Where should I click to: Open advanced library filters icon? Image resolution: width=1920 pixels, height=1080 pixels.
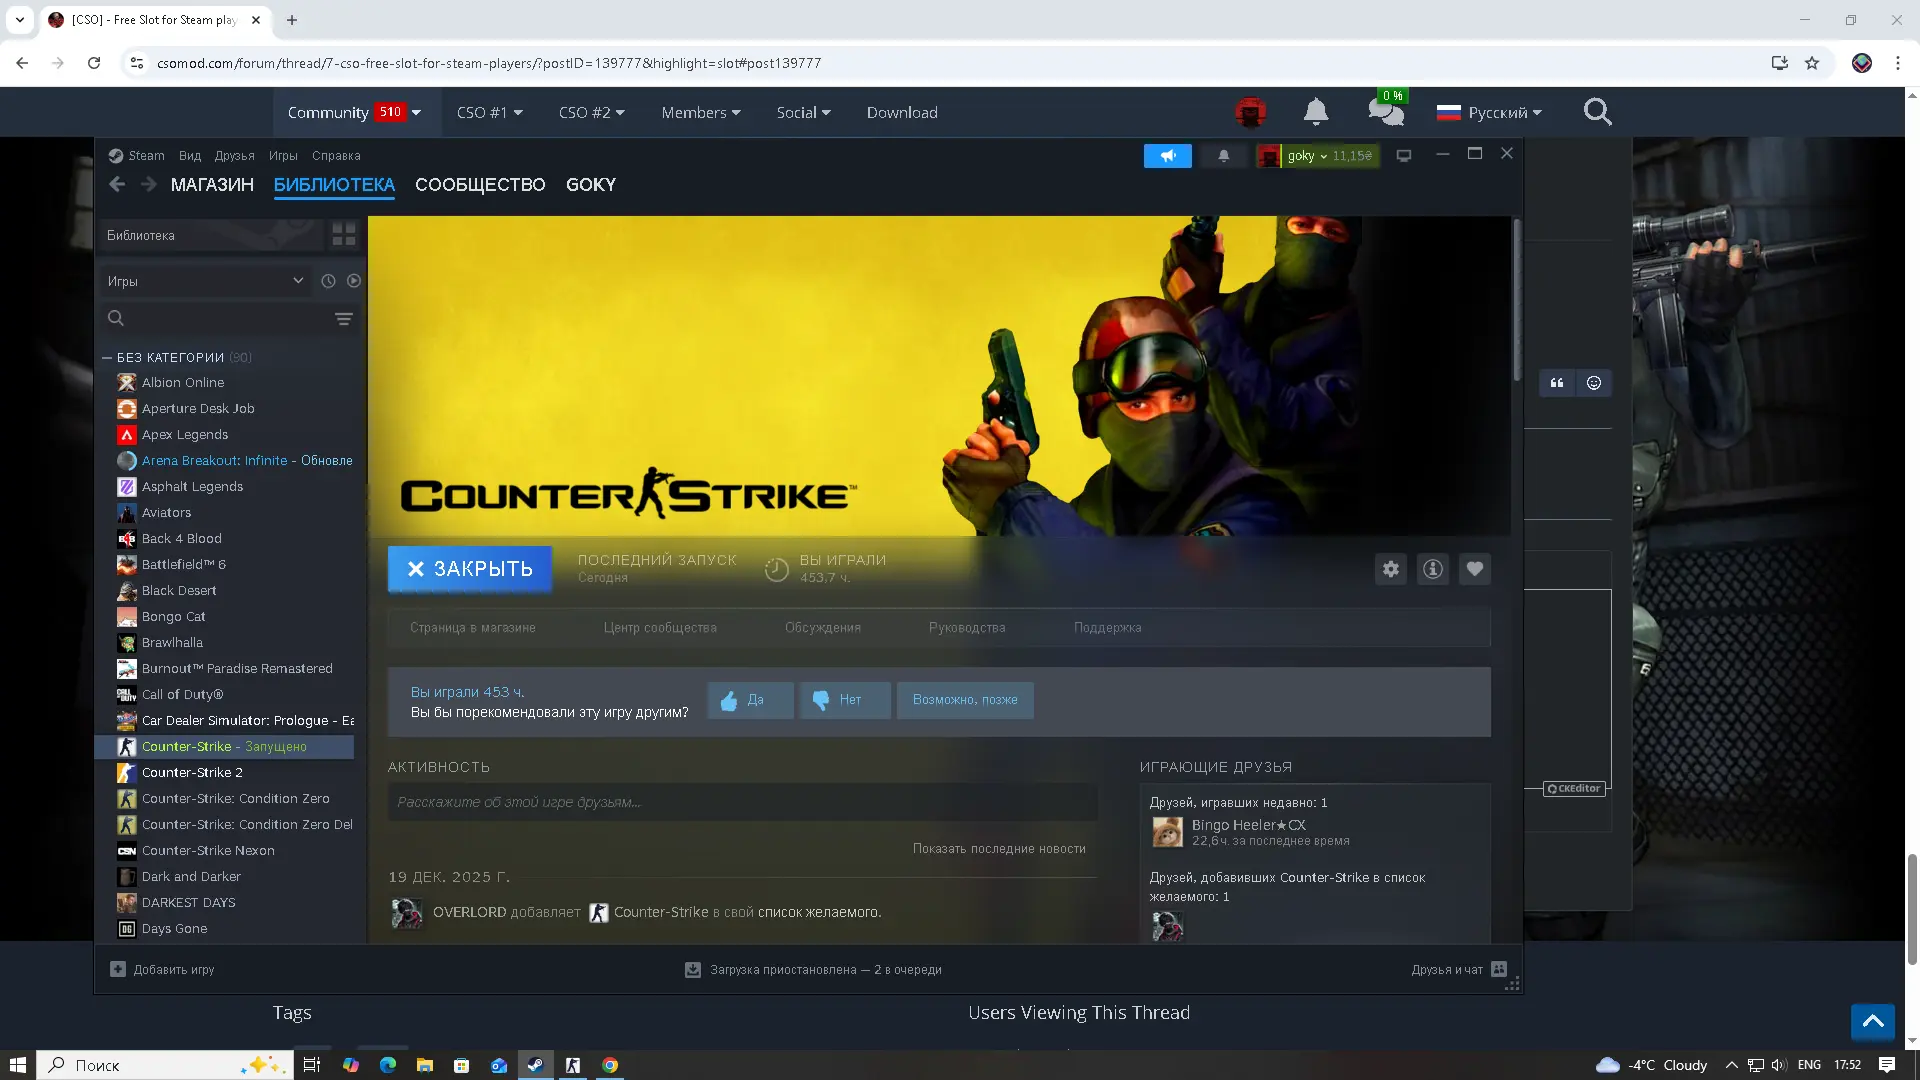tap(343, 319)
